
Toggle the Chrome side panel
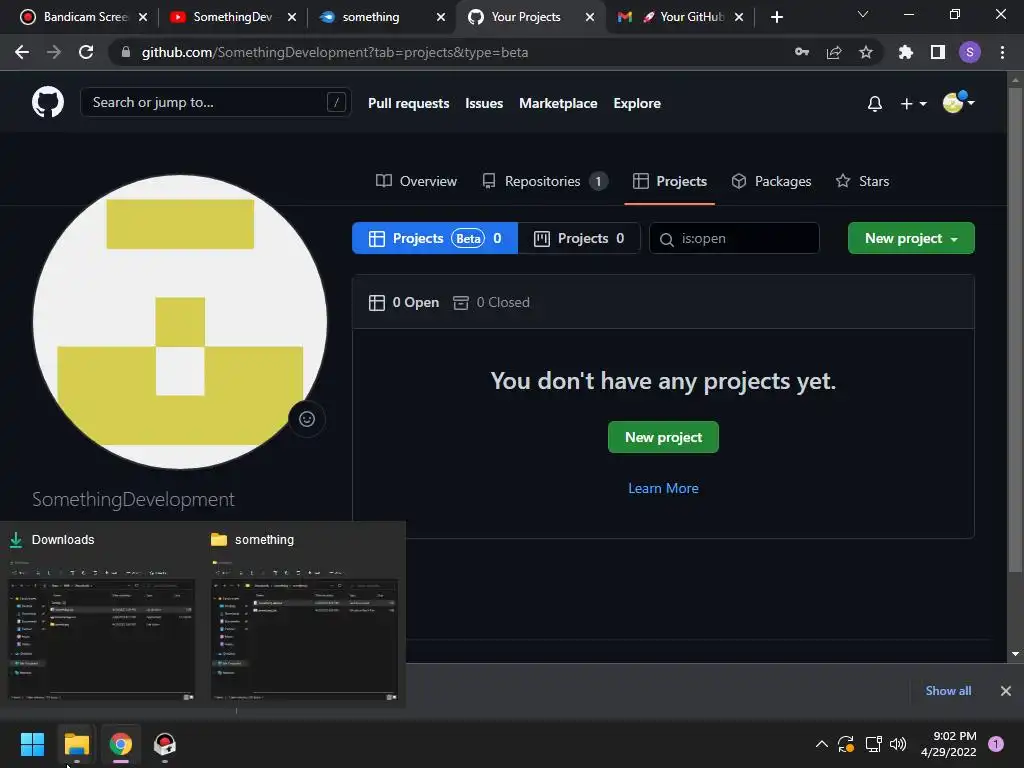pos(938,52)
